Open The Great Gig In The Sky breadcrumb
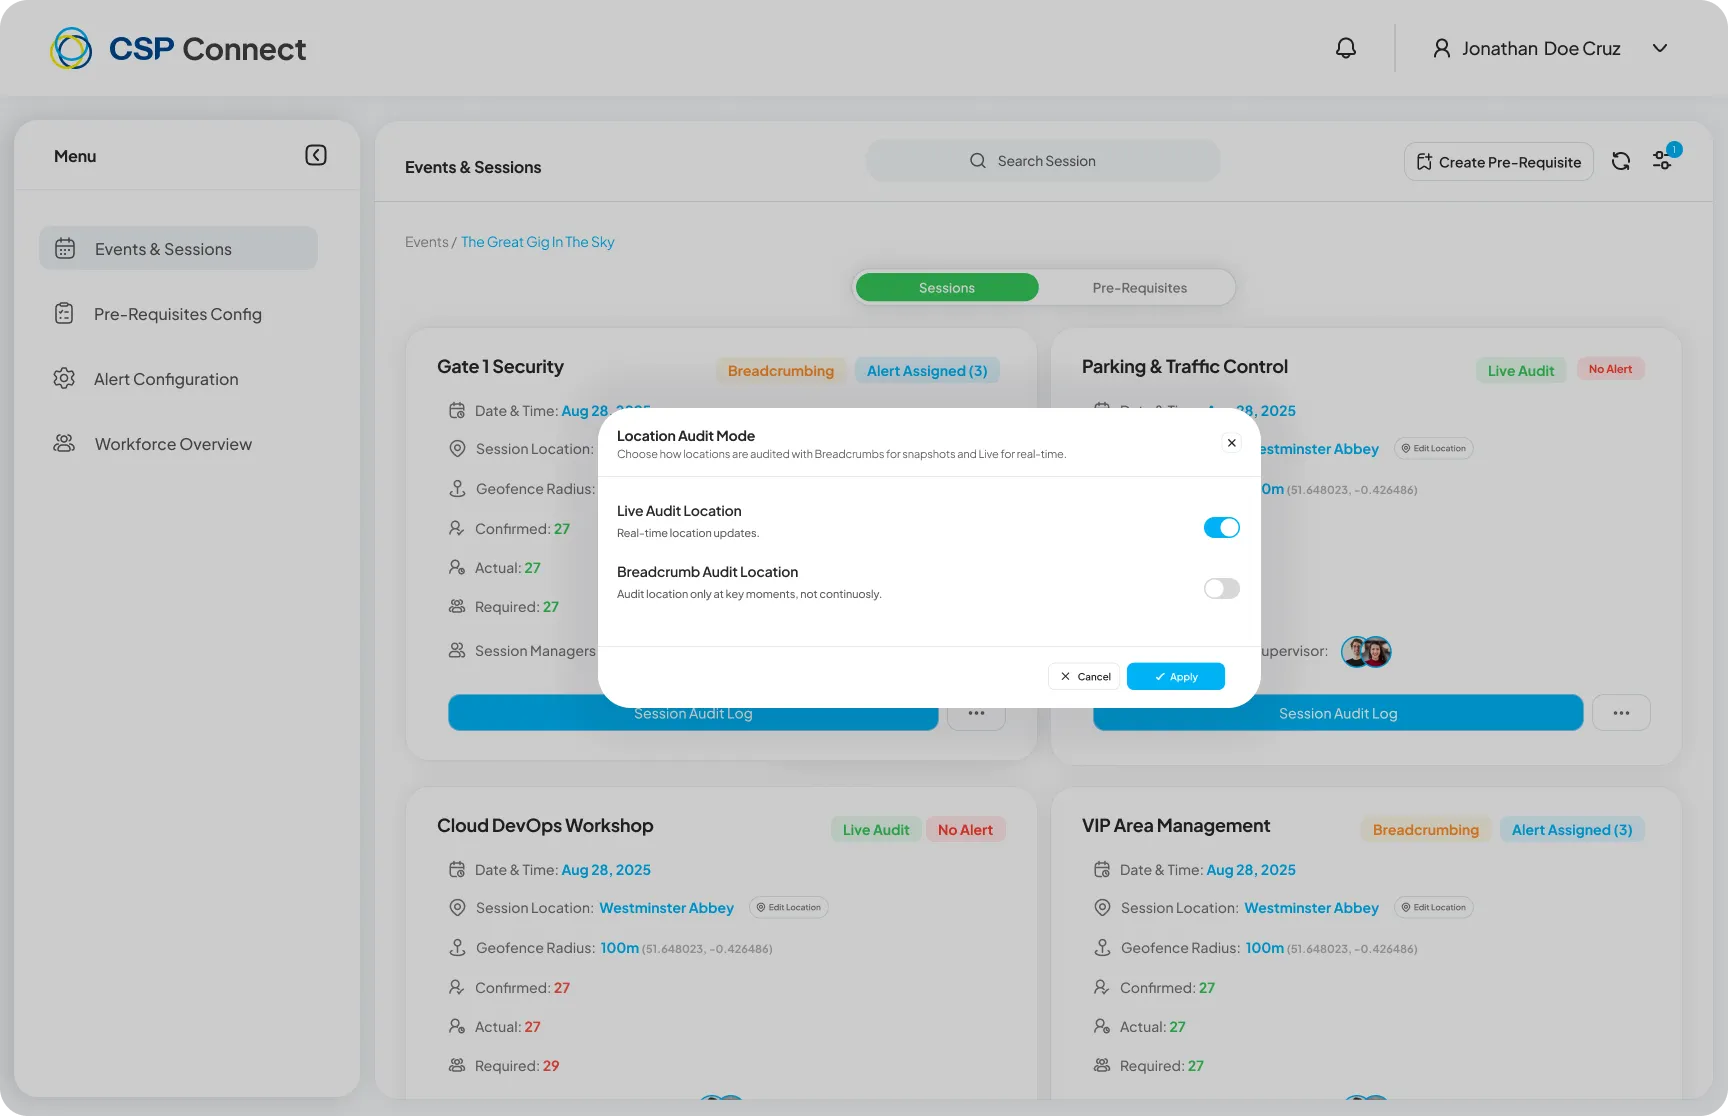This screenshot has height=1116, width=1728. coord(538,242)
